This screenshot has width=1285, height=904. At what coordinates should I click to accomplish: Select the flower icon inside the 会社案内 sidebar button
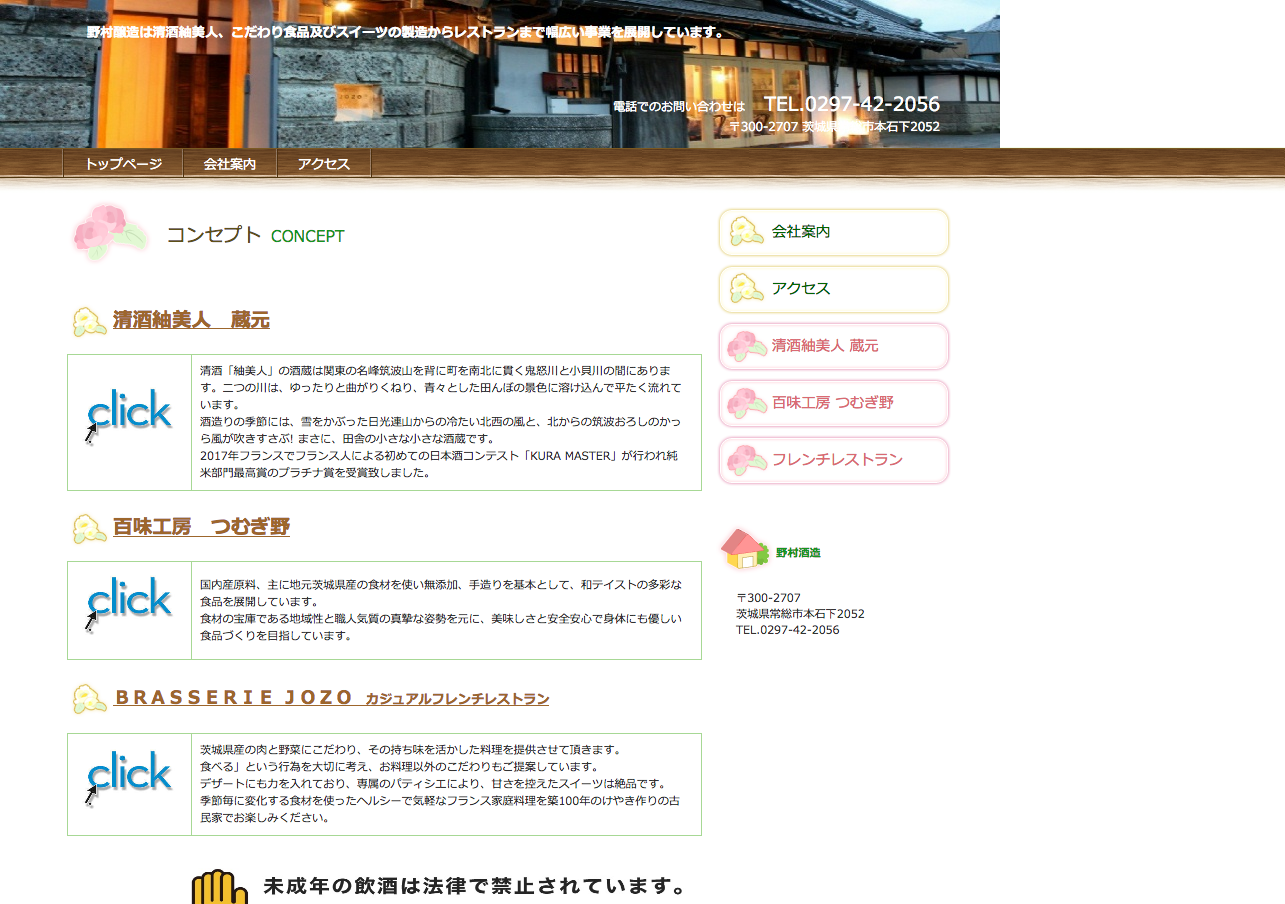click(x=744, y=231)
